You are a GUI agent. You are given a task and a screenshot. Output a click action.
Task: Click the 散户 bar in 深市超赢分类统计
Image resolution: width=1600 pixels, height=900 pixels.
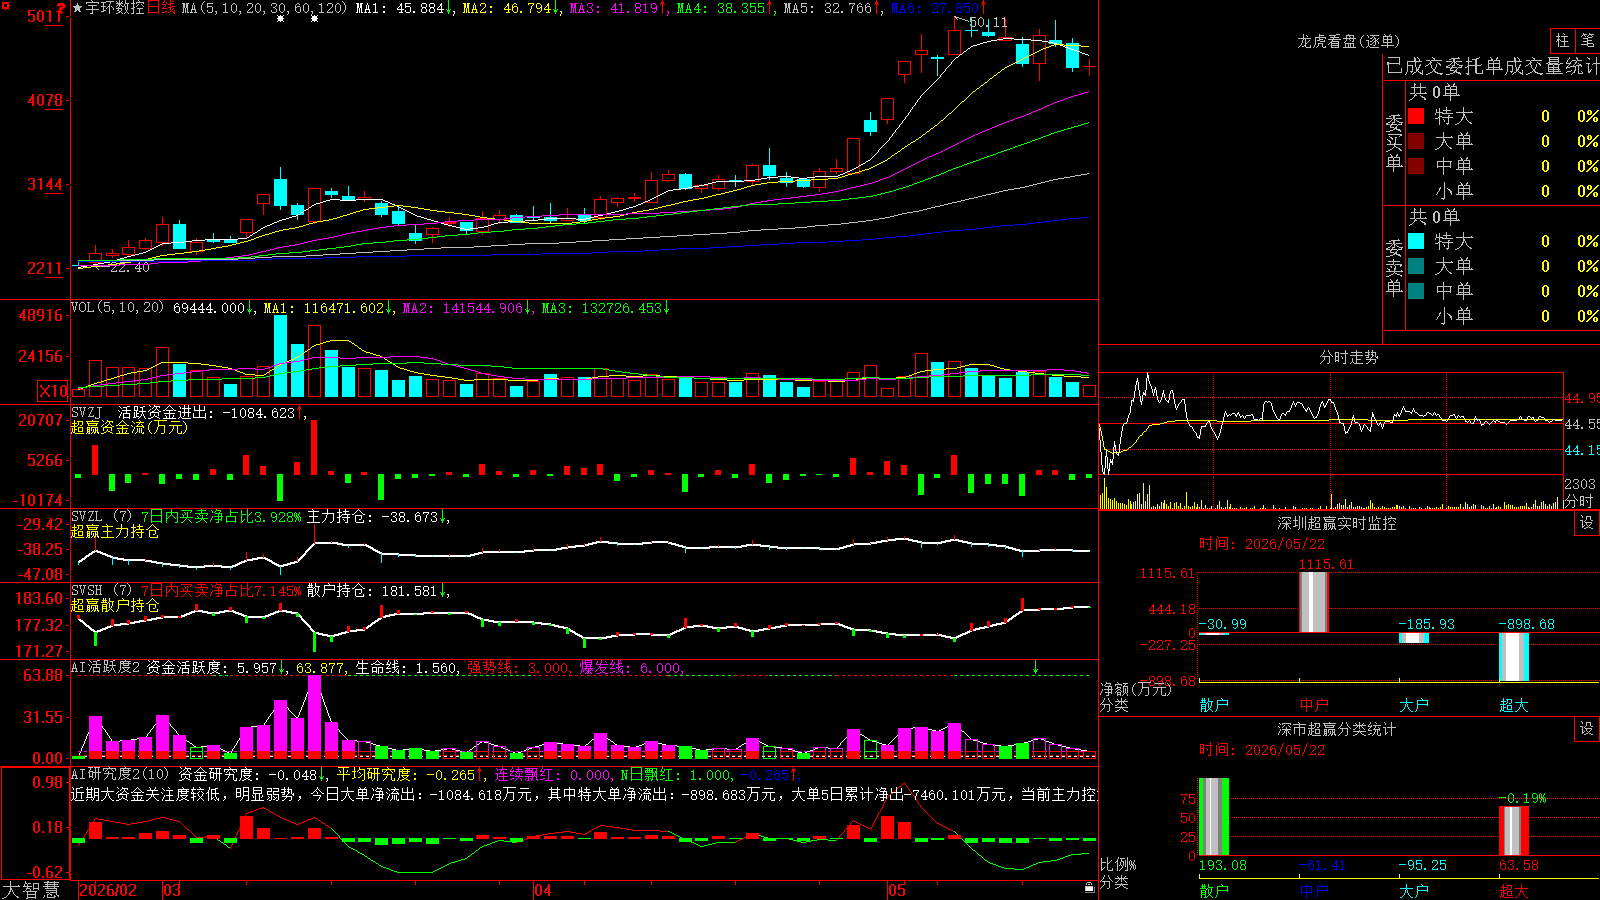click(1214, 817)
